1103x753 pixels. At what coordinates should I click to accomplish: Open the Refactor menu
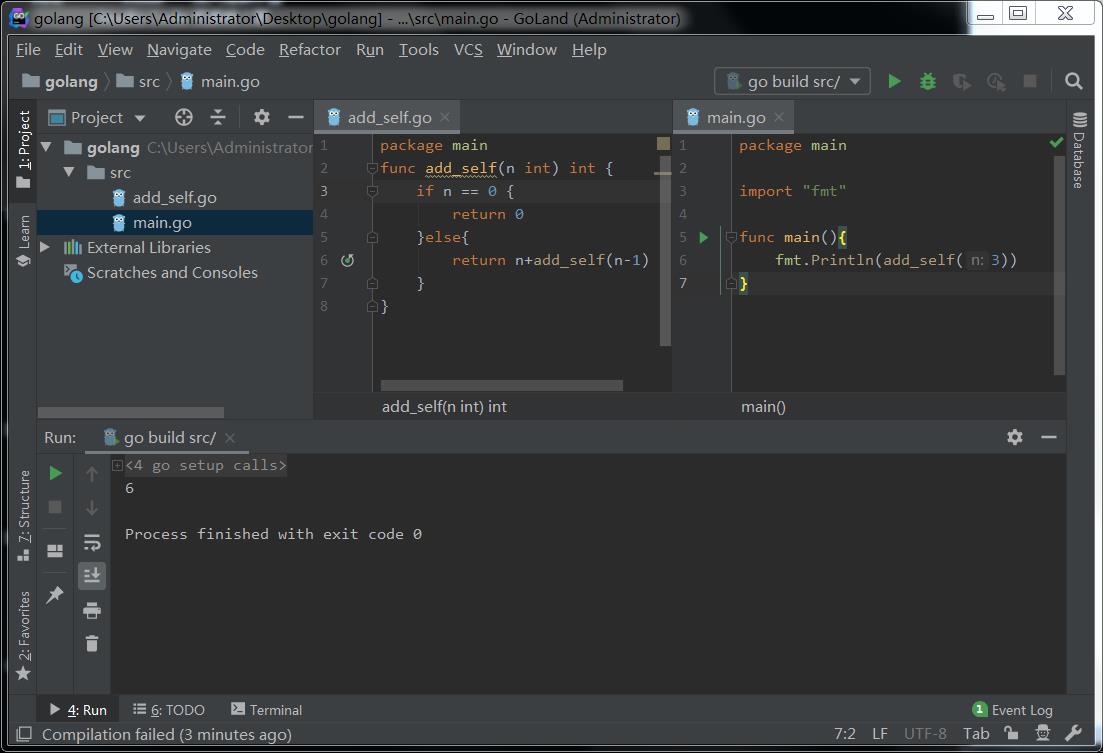[309, 49]
